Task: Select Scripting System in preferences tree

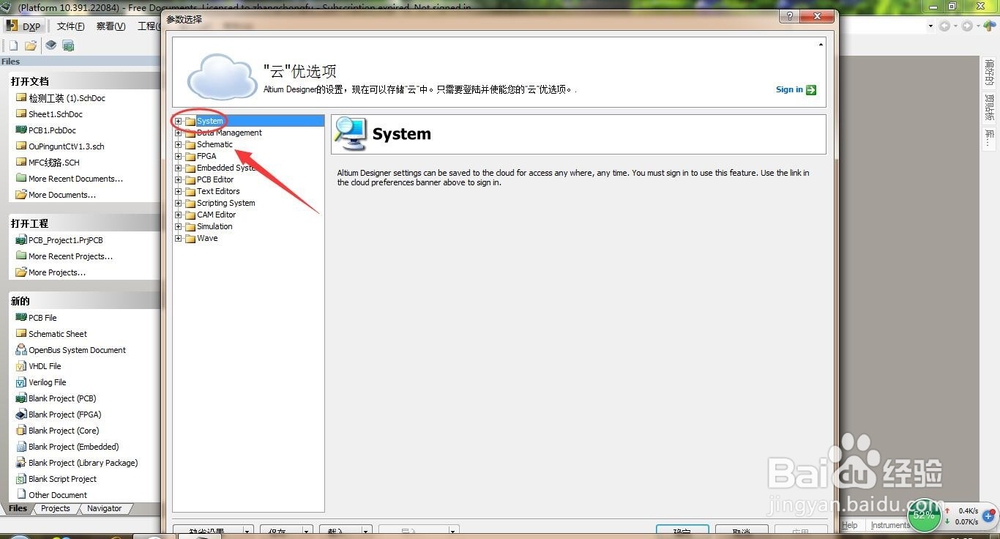Action: click(x=226, y=203)
